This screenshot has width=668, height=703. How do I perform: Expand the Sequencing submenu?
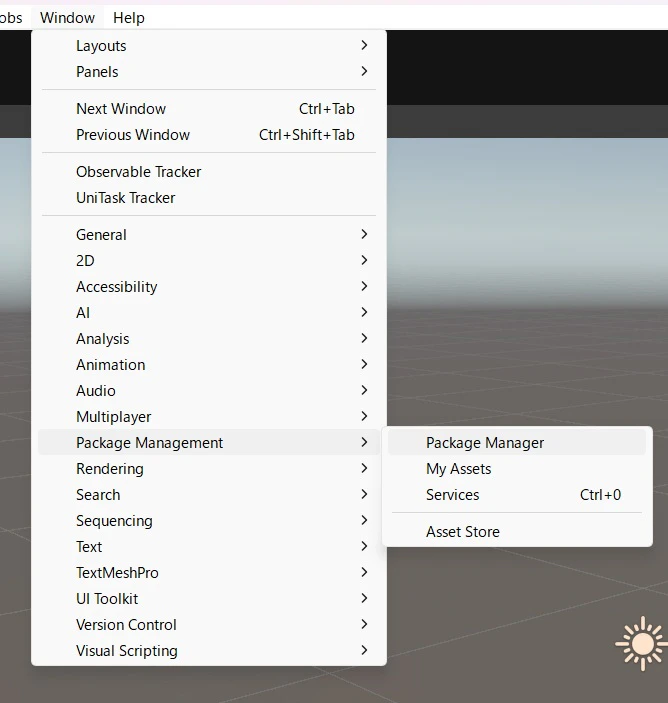click(x=209, y=521)
